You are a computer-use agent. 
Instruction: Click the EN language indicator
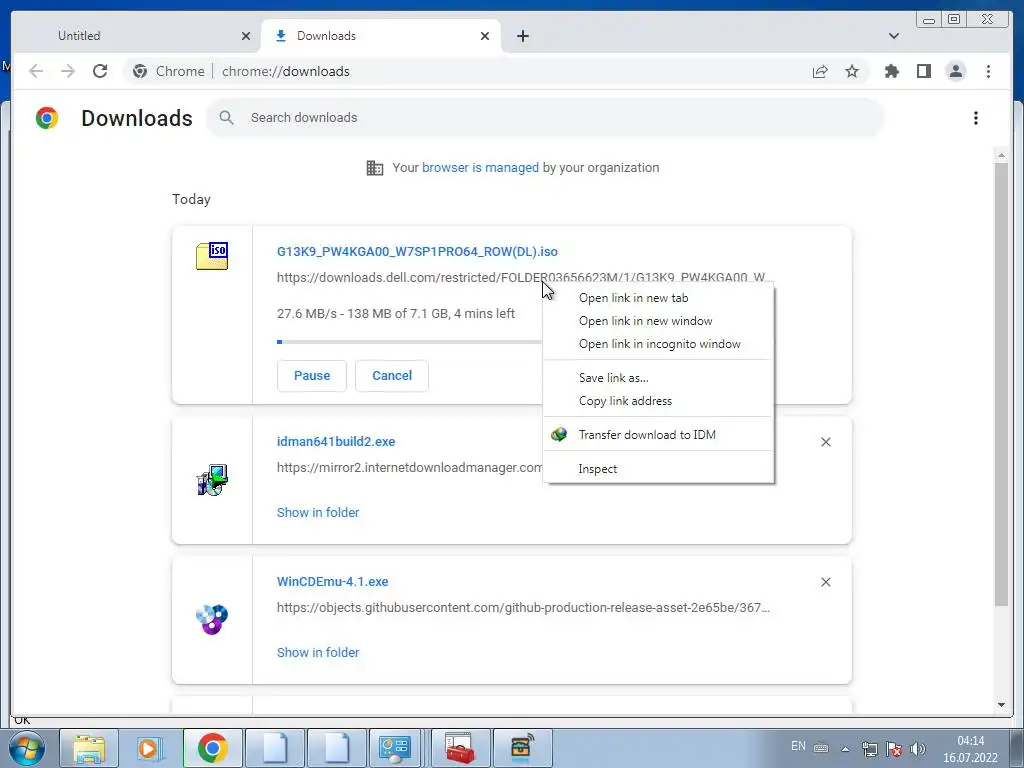point(798,746)
